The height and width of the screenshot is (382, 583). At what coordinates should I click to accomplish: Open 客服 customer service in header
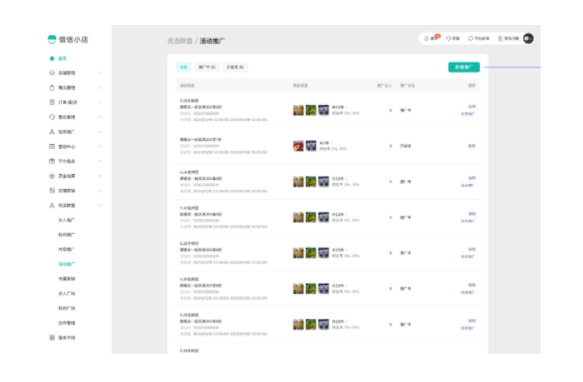point(453,38)
